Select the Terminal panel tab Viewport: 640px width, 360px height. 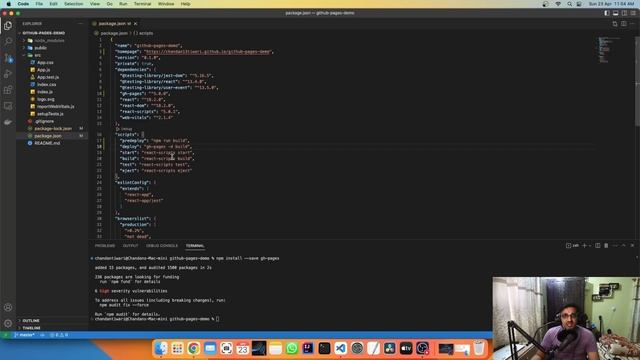195,246
